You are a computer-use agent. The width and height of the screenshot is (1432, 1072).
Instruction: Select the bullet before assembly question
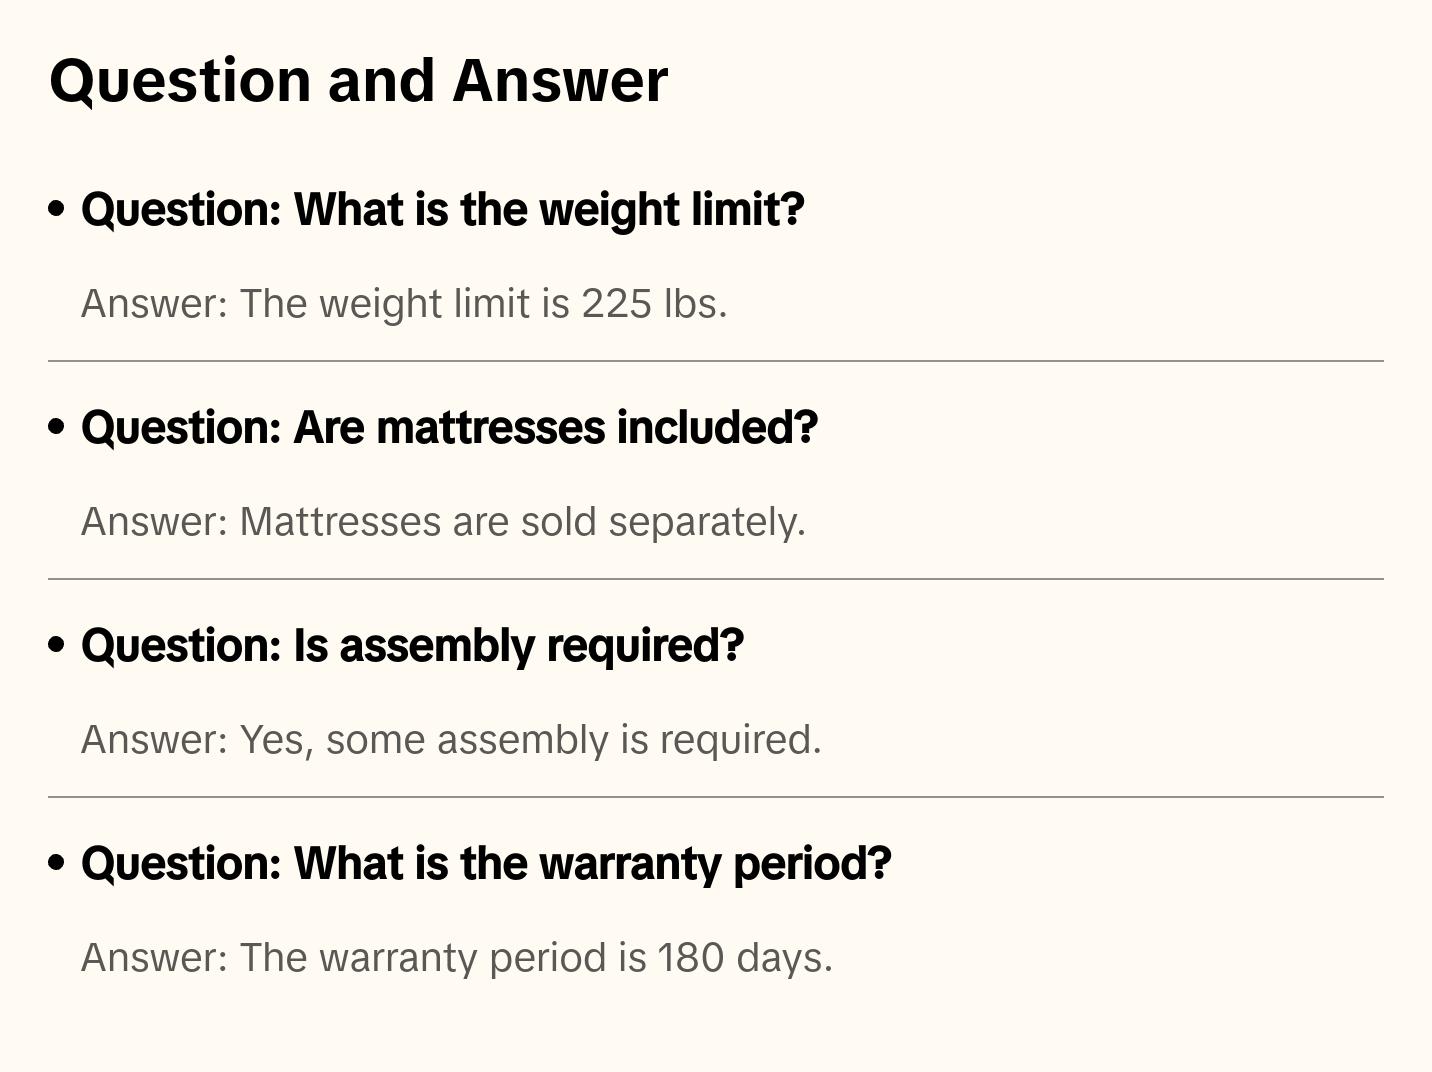tap(57, 645)
